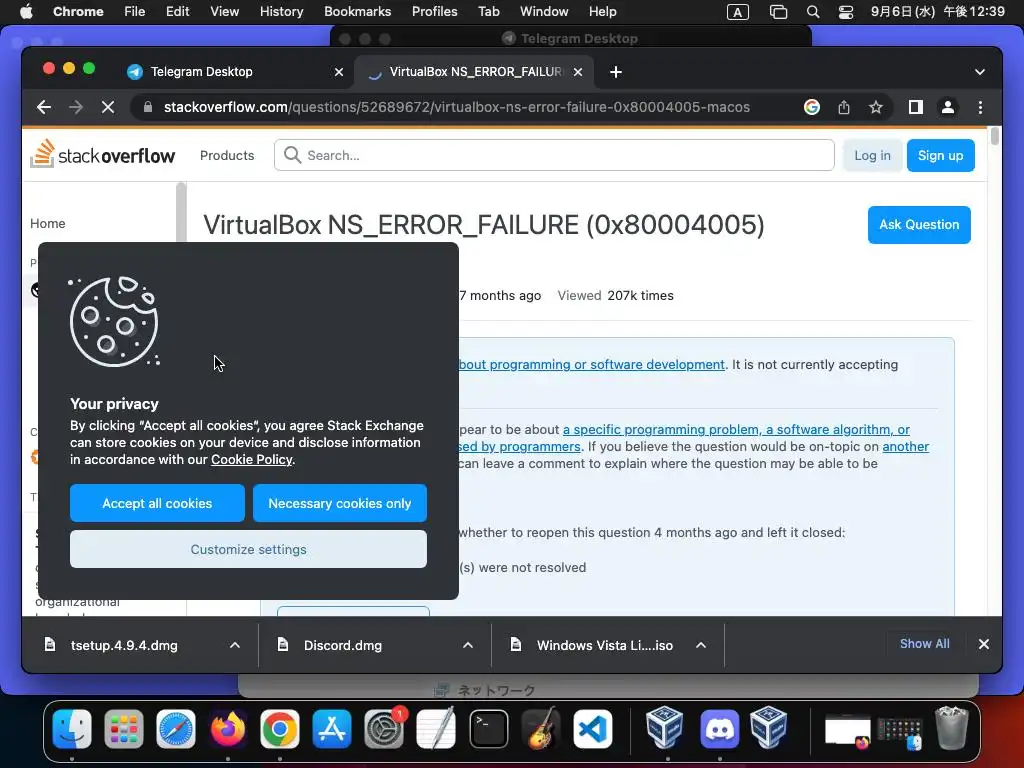Image resolution: width=1024 pixels, height=768 pixels.
Task: Open the Discord.dmg download
Action: click(343, 645)
